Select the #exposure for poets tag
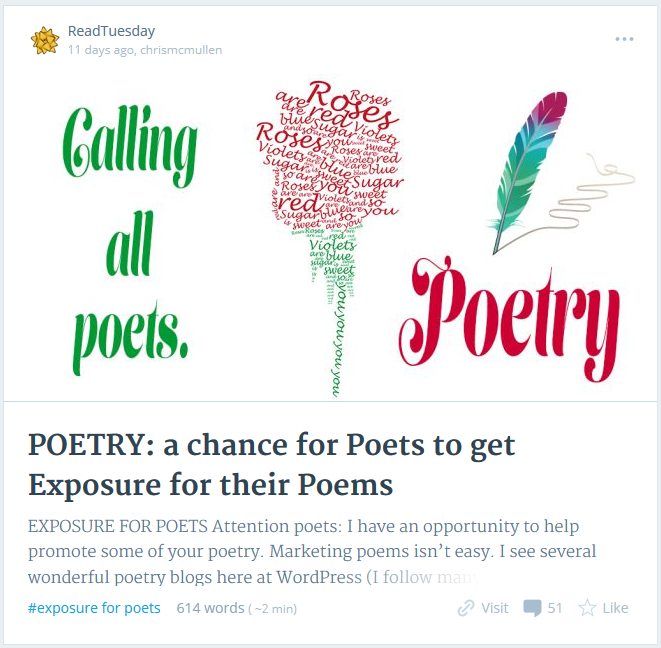This screenshot has height=648, width=661. 94,608
